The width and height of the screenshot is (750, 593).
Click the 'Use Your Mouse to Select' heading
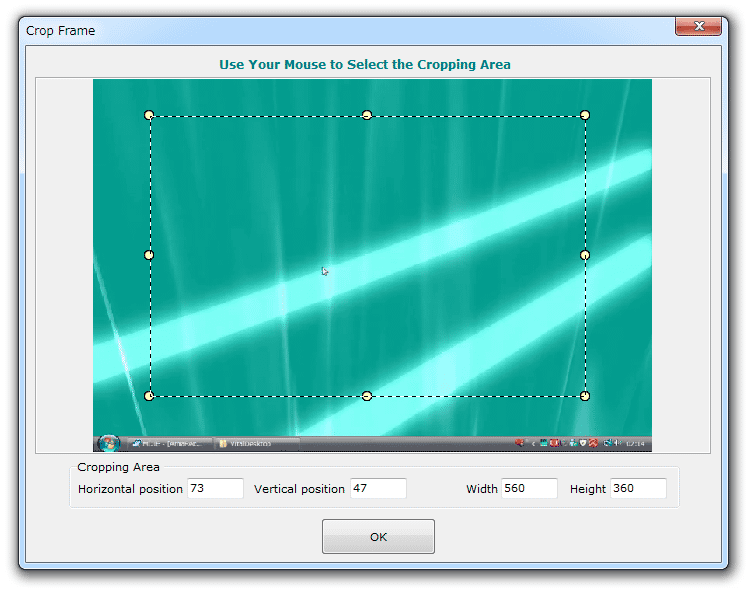pos(365,65)
